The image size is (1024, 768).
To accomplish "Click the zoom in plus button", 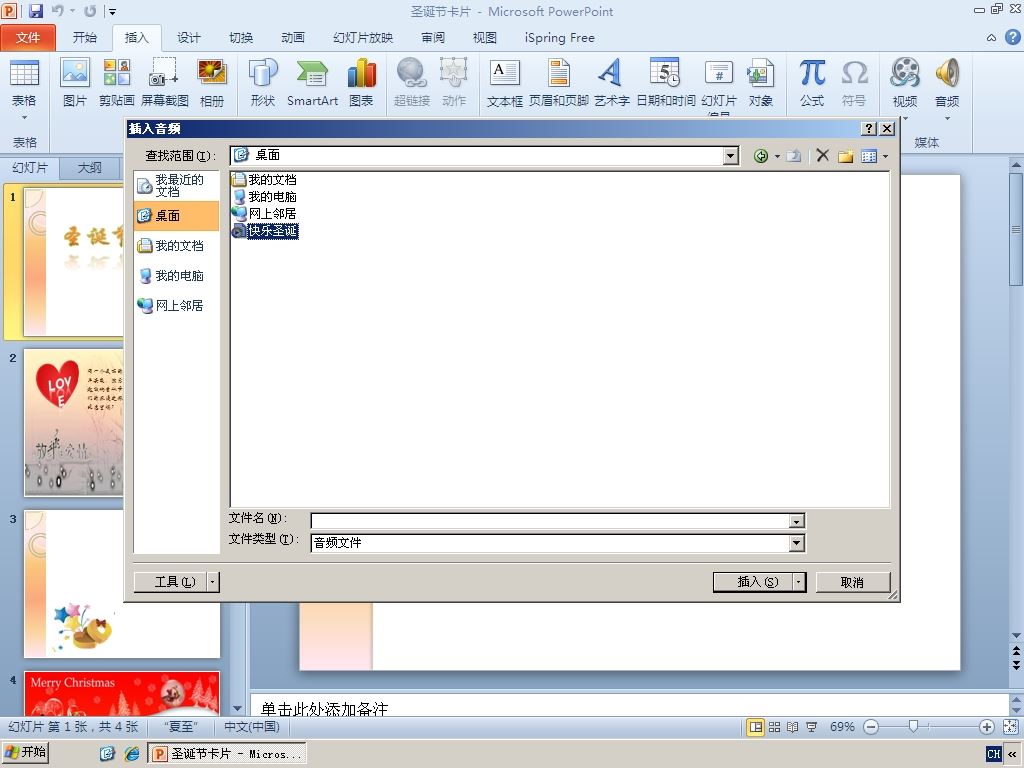I will click(x=987, y=727).
